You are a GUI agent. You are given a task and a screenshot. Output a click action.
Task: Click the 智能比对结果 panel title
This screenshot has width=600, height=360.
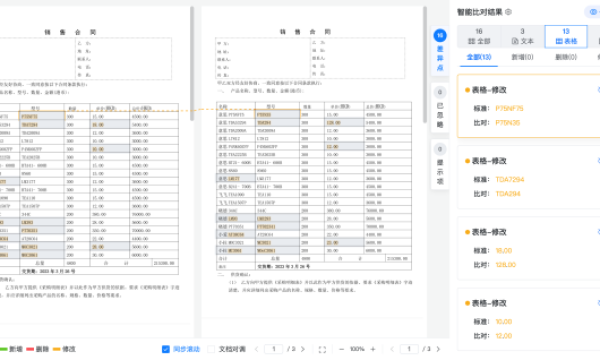[x=480, y=12]
